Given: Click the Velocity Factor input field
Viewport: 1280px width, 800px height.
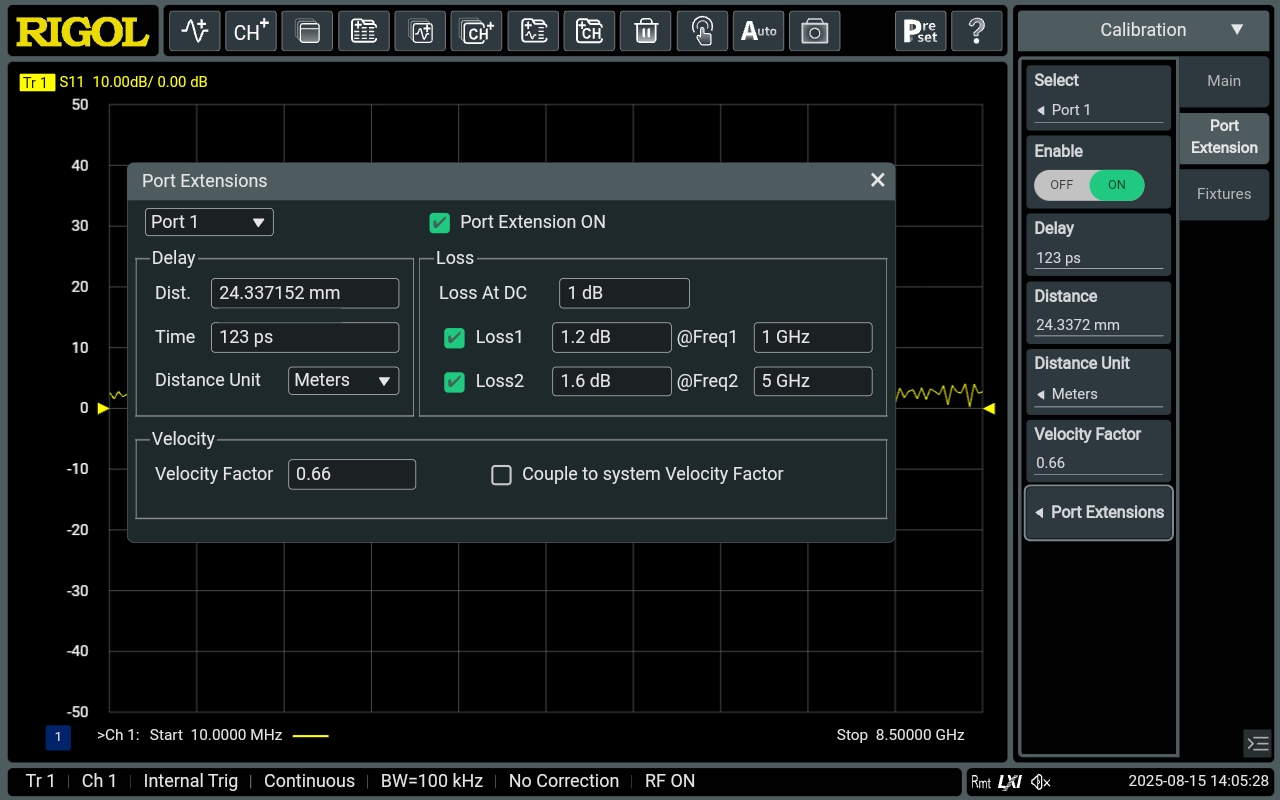Looking at the screenshot, I should click(x=351, y=475).
